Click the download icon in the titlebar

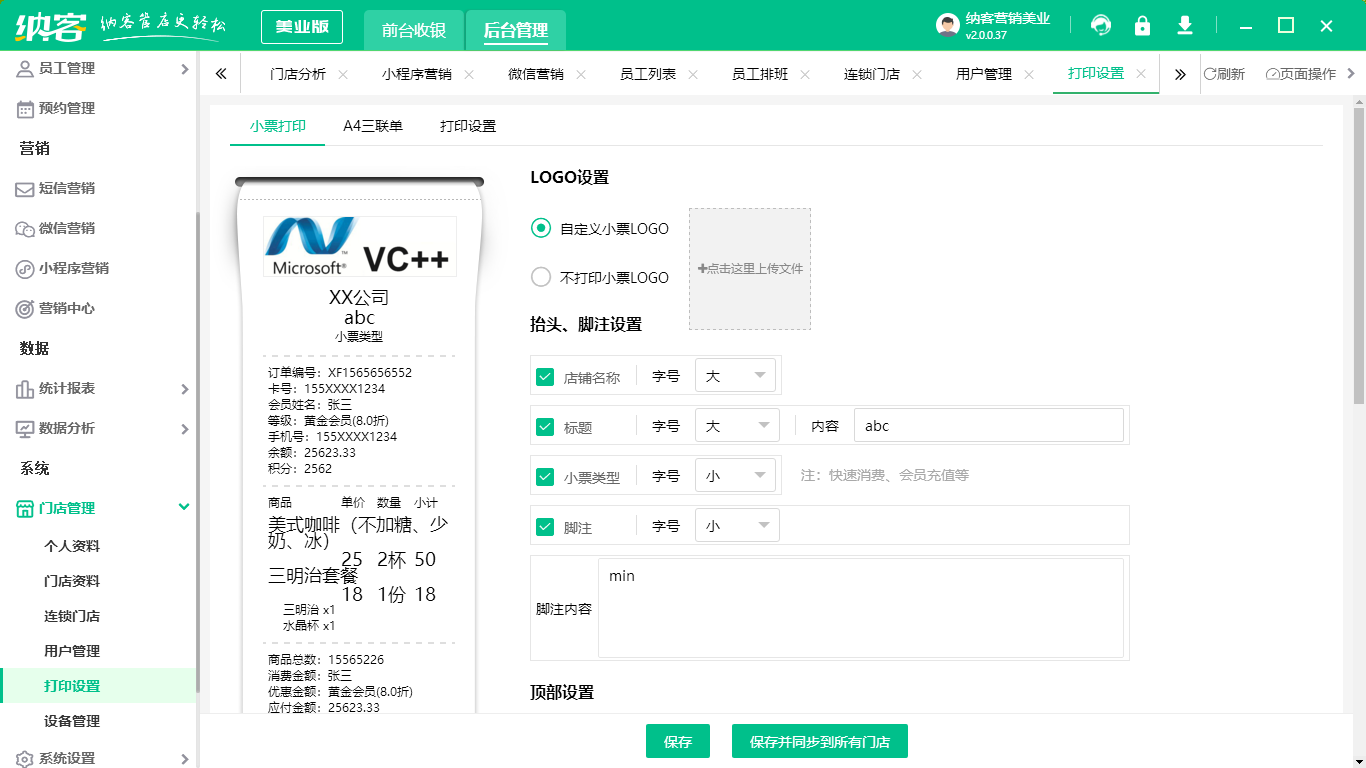(x=1184, y=24)
